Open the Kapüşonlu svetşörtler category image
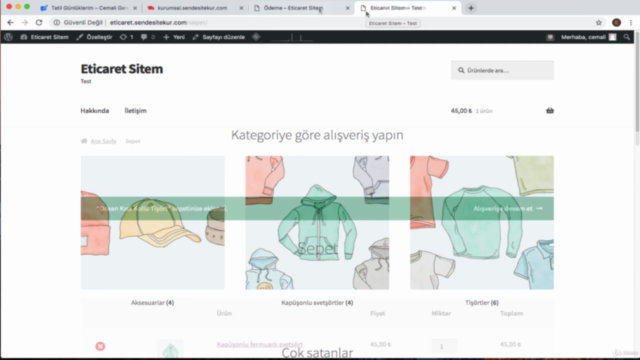Viewport: 640px width, 360px height. 317,222
